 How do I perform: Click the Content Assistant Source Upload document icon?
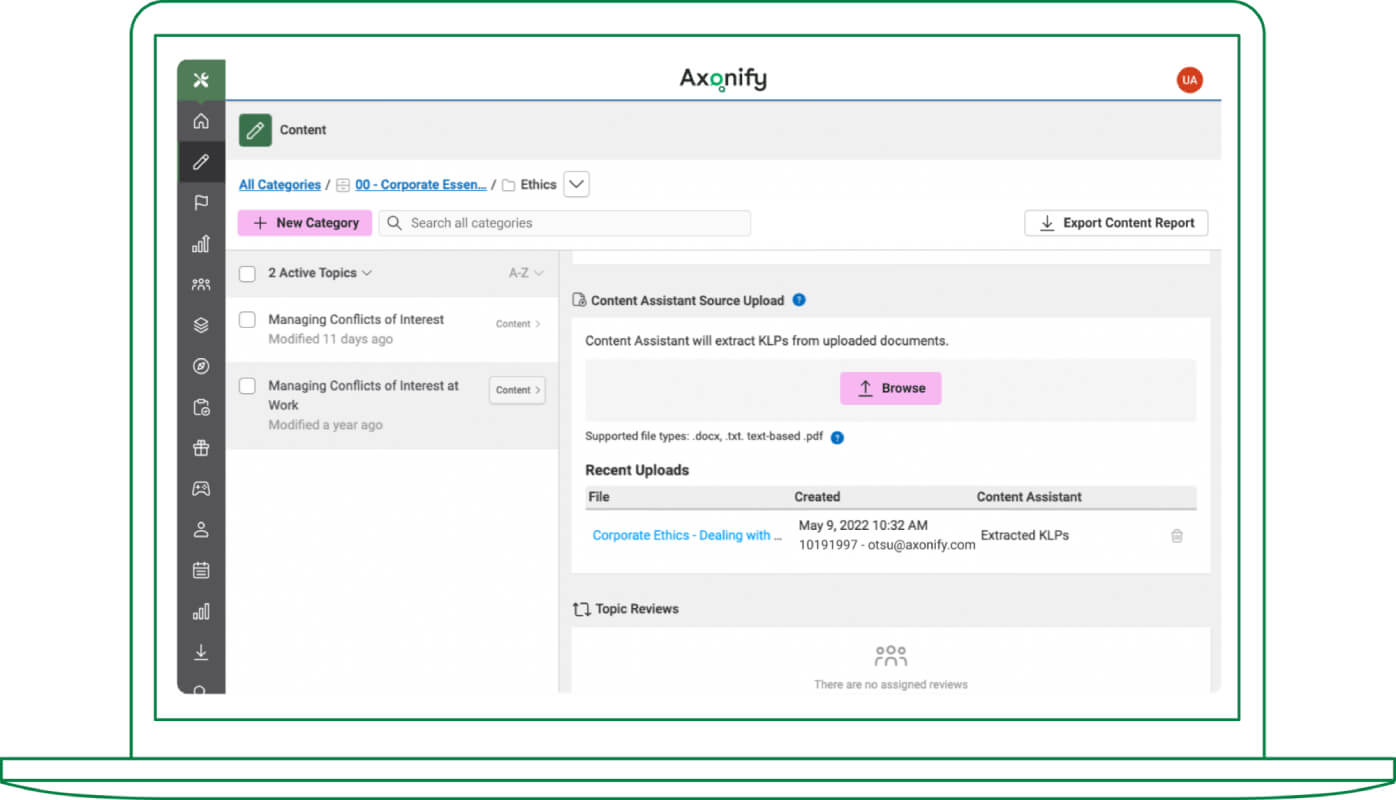click(x=579, y=300)
